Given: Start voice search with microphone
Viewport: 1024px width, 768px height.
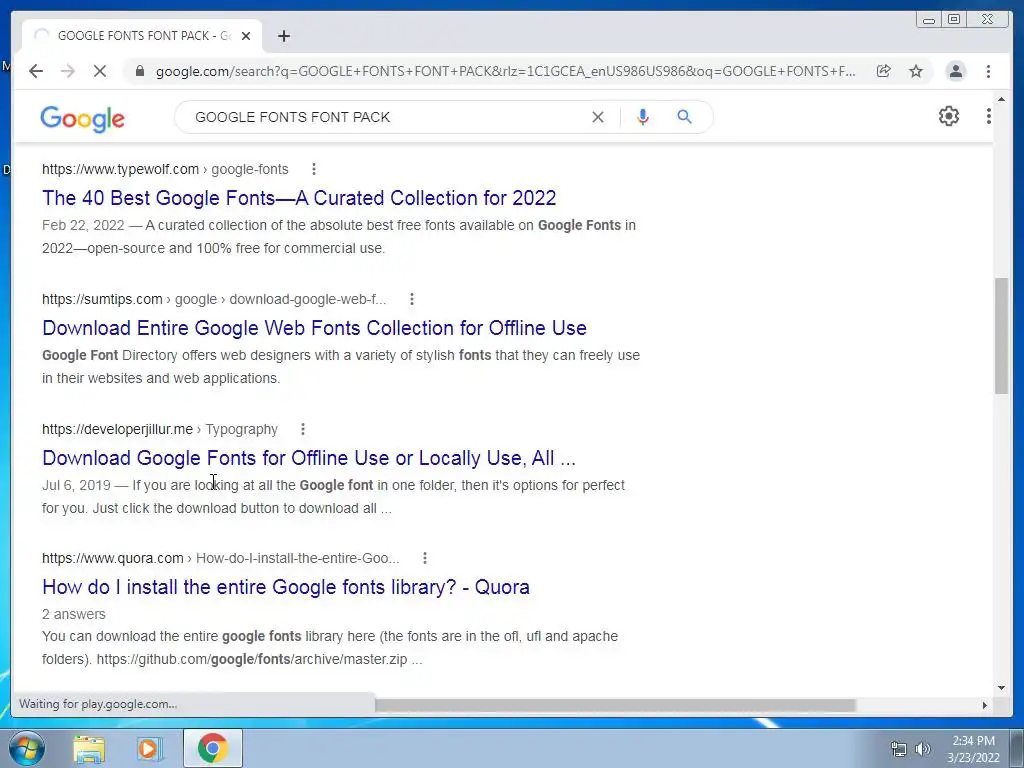Looking at the screenshot, I should 643,117.
